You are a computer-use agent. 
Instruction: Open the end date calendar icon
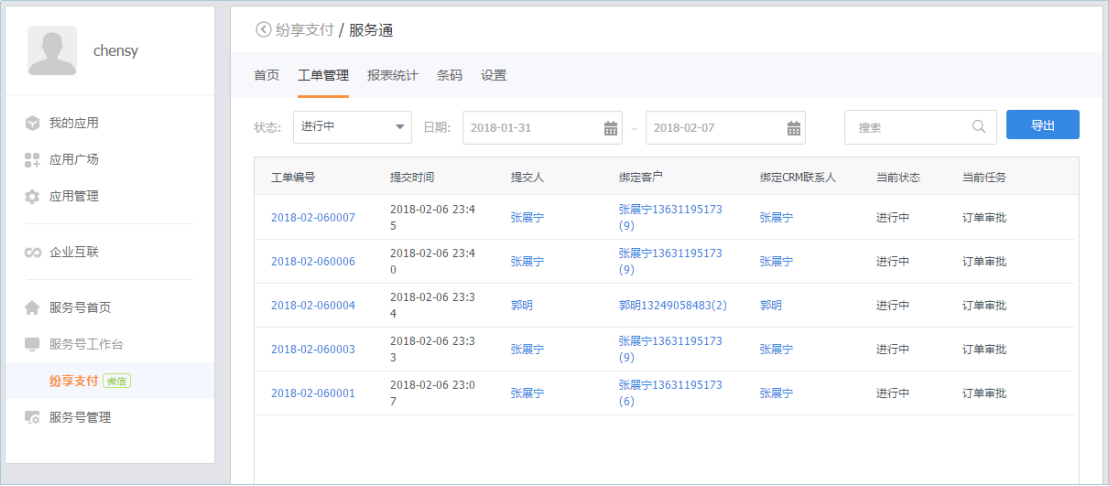coord(793,128)
